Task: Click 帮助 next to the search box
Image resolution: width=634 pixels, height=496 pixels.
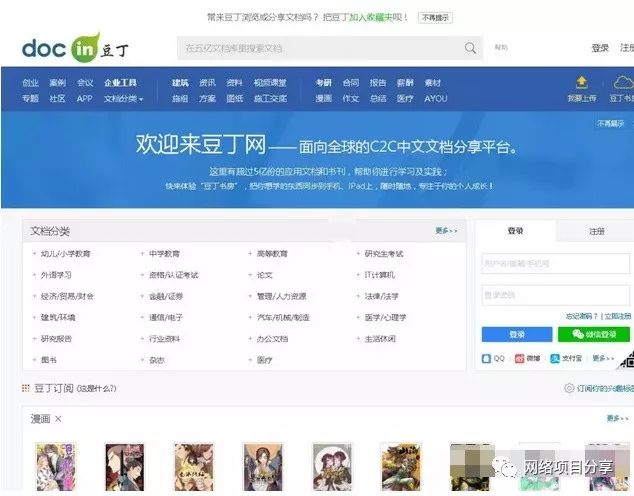Action: tap(501, 47)
